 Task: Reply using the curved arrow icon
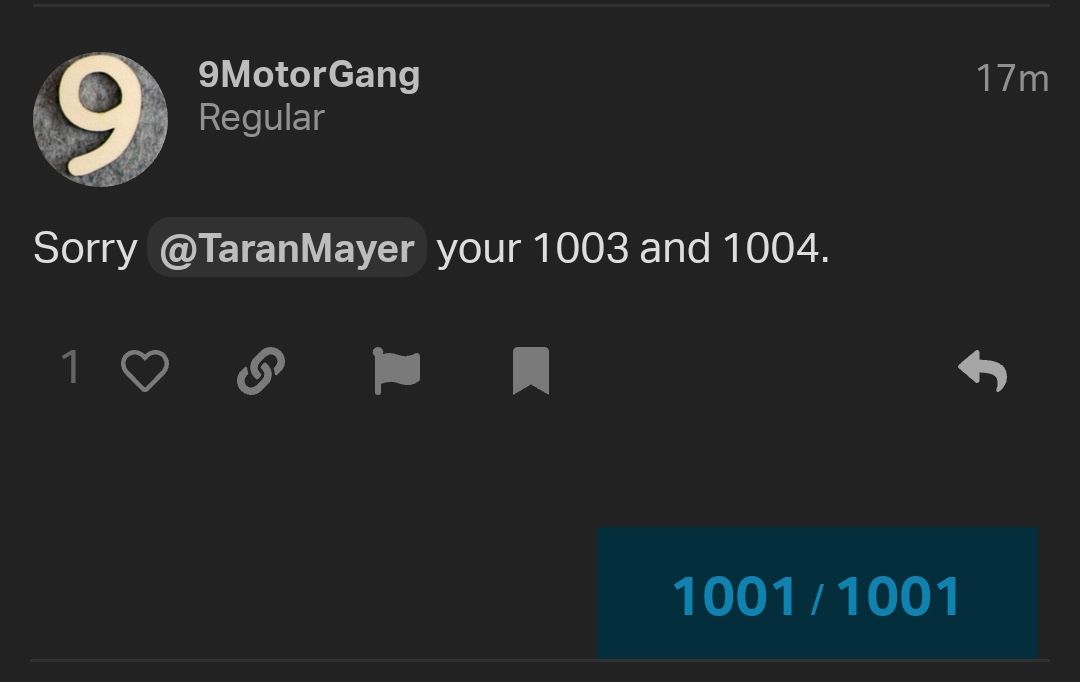983,371
